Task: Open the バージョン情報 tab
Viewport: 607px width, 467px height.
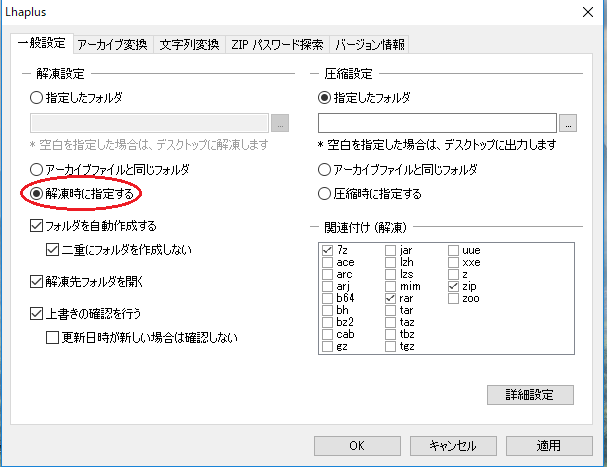Action: point(370,45)
